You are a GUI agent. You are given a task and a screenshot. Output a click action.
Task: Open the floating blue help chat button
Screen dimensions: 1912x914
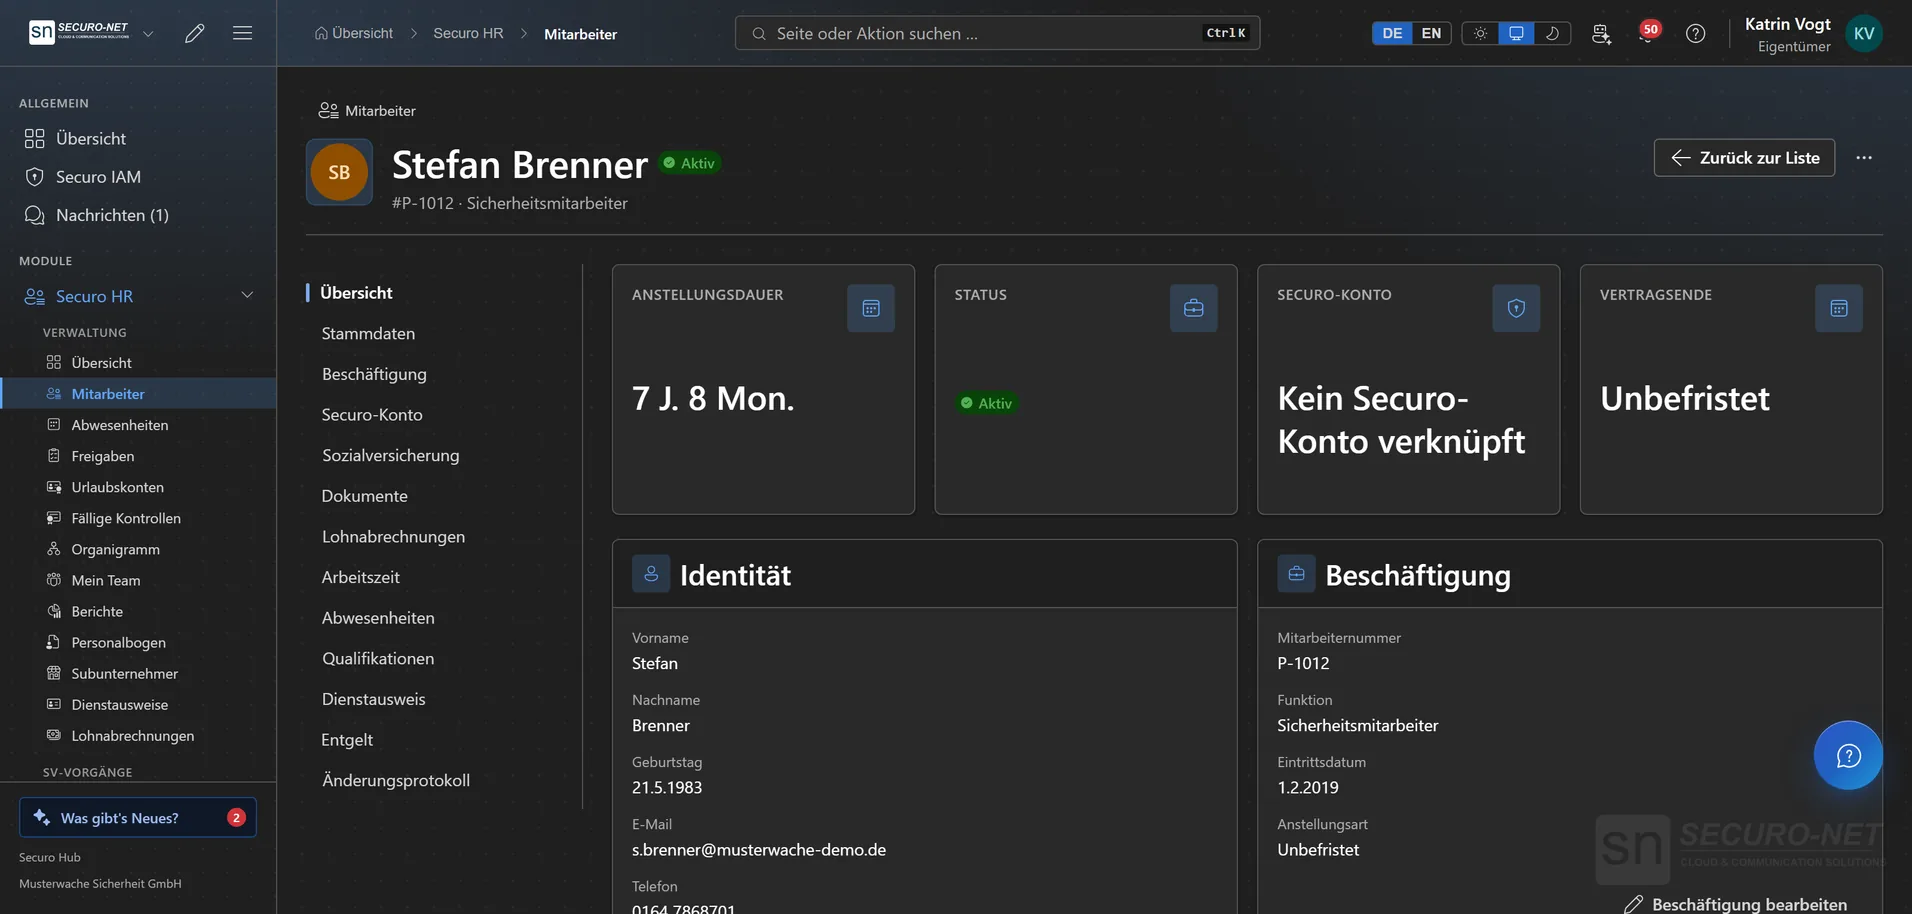[1848, 755]
